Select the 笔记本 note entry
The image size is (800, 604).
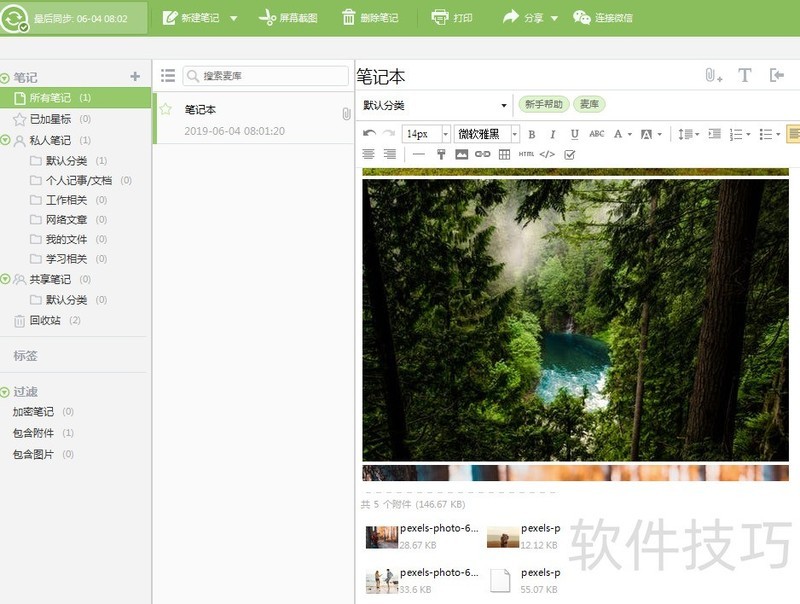(254, 119)
